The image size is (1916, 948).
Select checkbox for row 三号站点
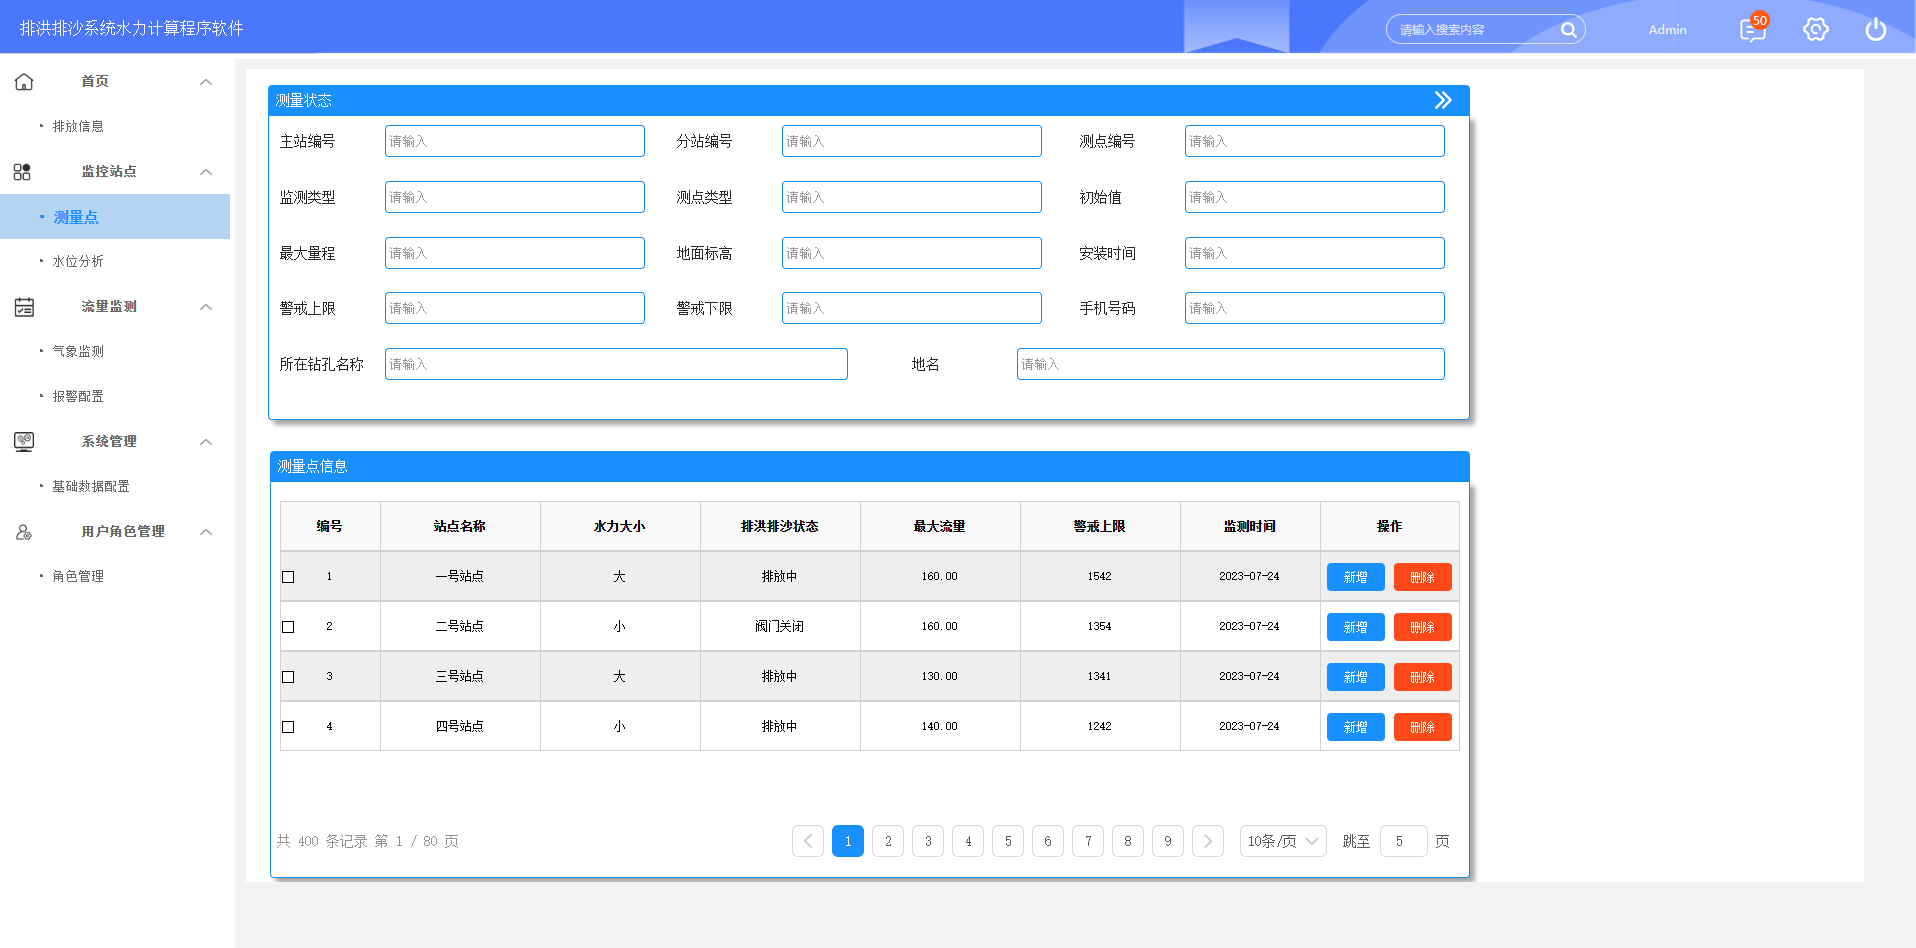pos(288,677)
